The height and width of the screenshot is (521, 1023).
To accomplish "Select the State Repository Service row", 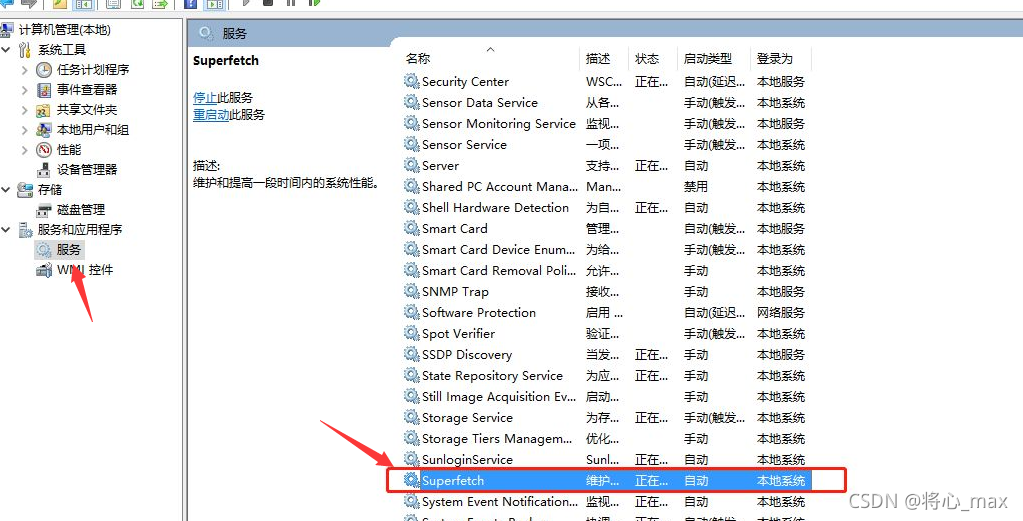I will pos(607,376).
